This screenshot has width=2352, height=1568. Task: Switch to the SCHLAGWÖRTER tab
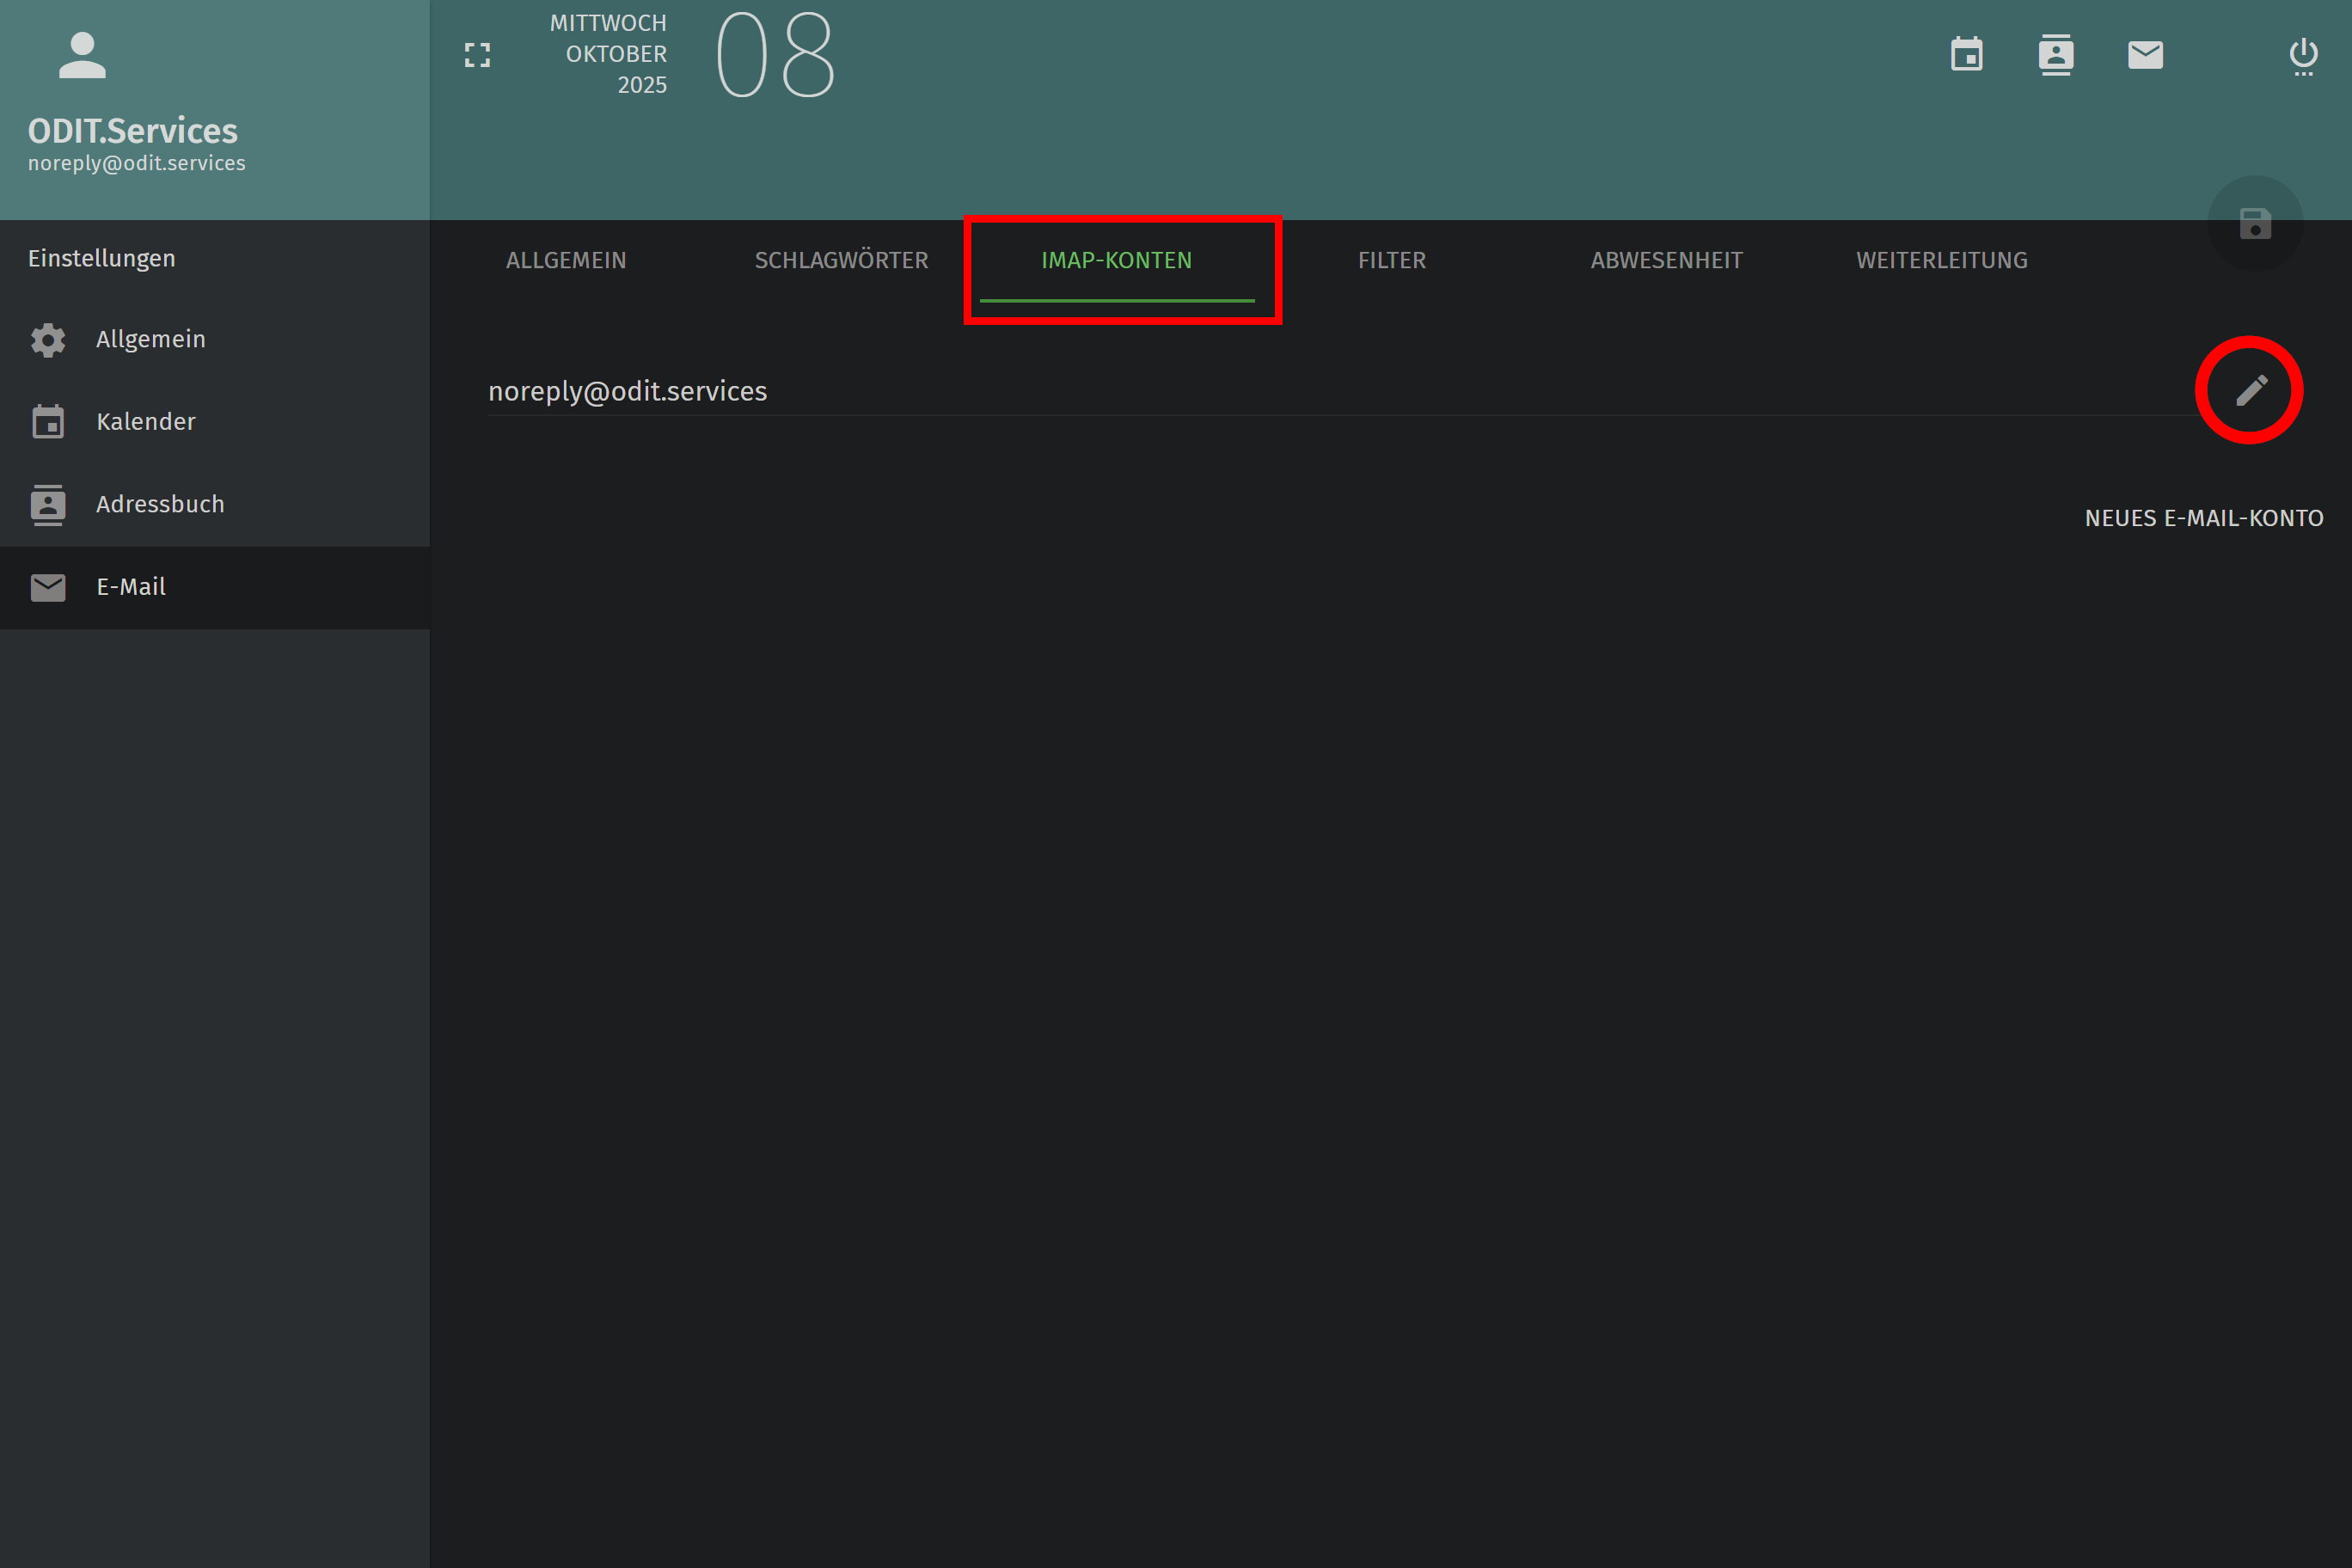point(841,260)
